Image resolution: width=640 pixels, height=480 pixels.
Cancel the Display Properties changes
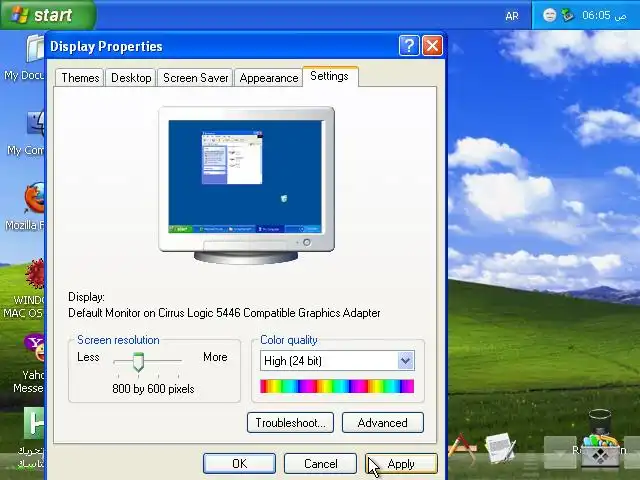coord(320,464)
